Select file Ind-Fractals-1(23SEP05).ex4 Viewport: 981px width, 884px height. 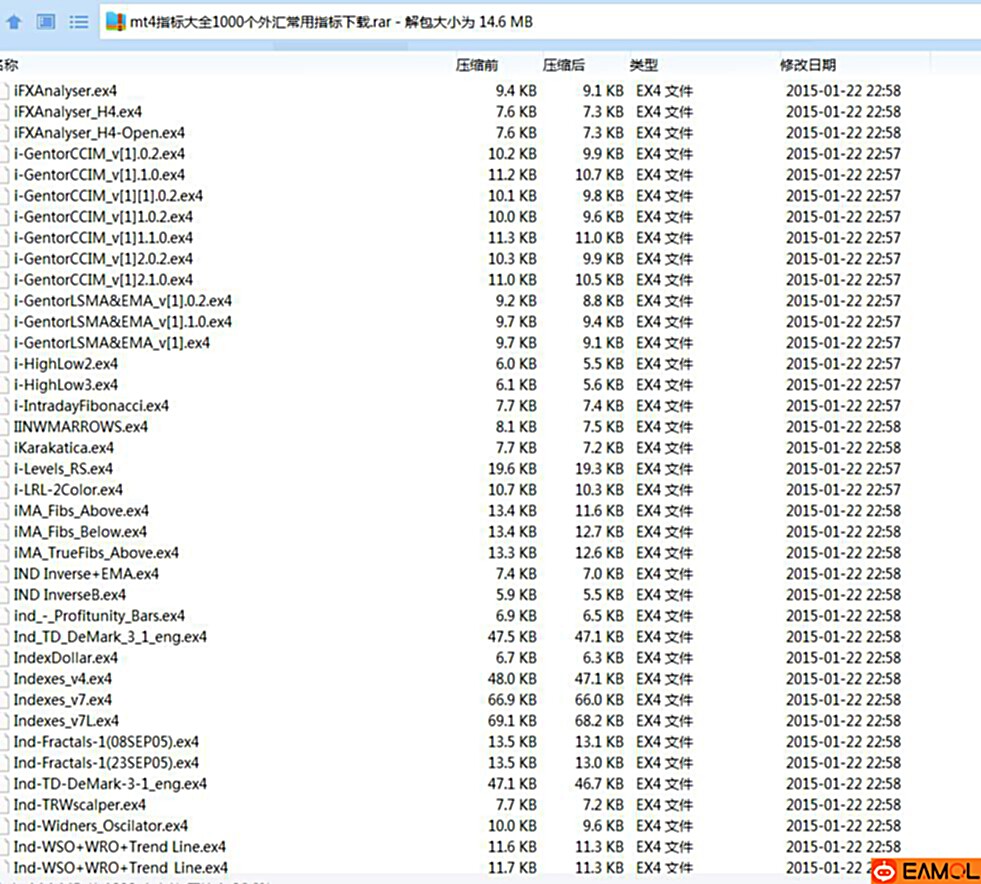point(106,763)
